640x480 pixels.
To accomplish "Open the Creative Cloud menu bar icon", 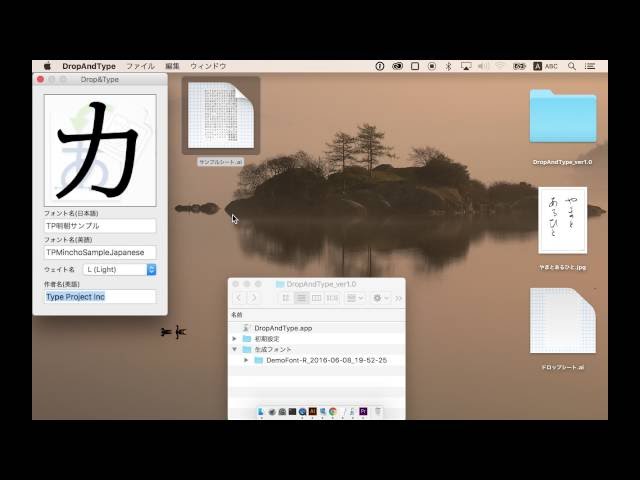I will pos(397,66).
